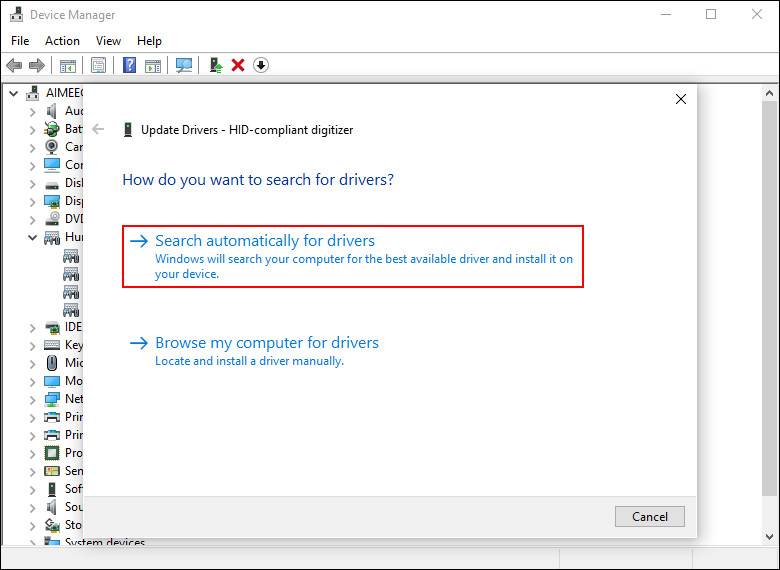Select the IDE controllers icon in tree

tap(52, 327)
